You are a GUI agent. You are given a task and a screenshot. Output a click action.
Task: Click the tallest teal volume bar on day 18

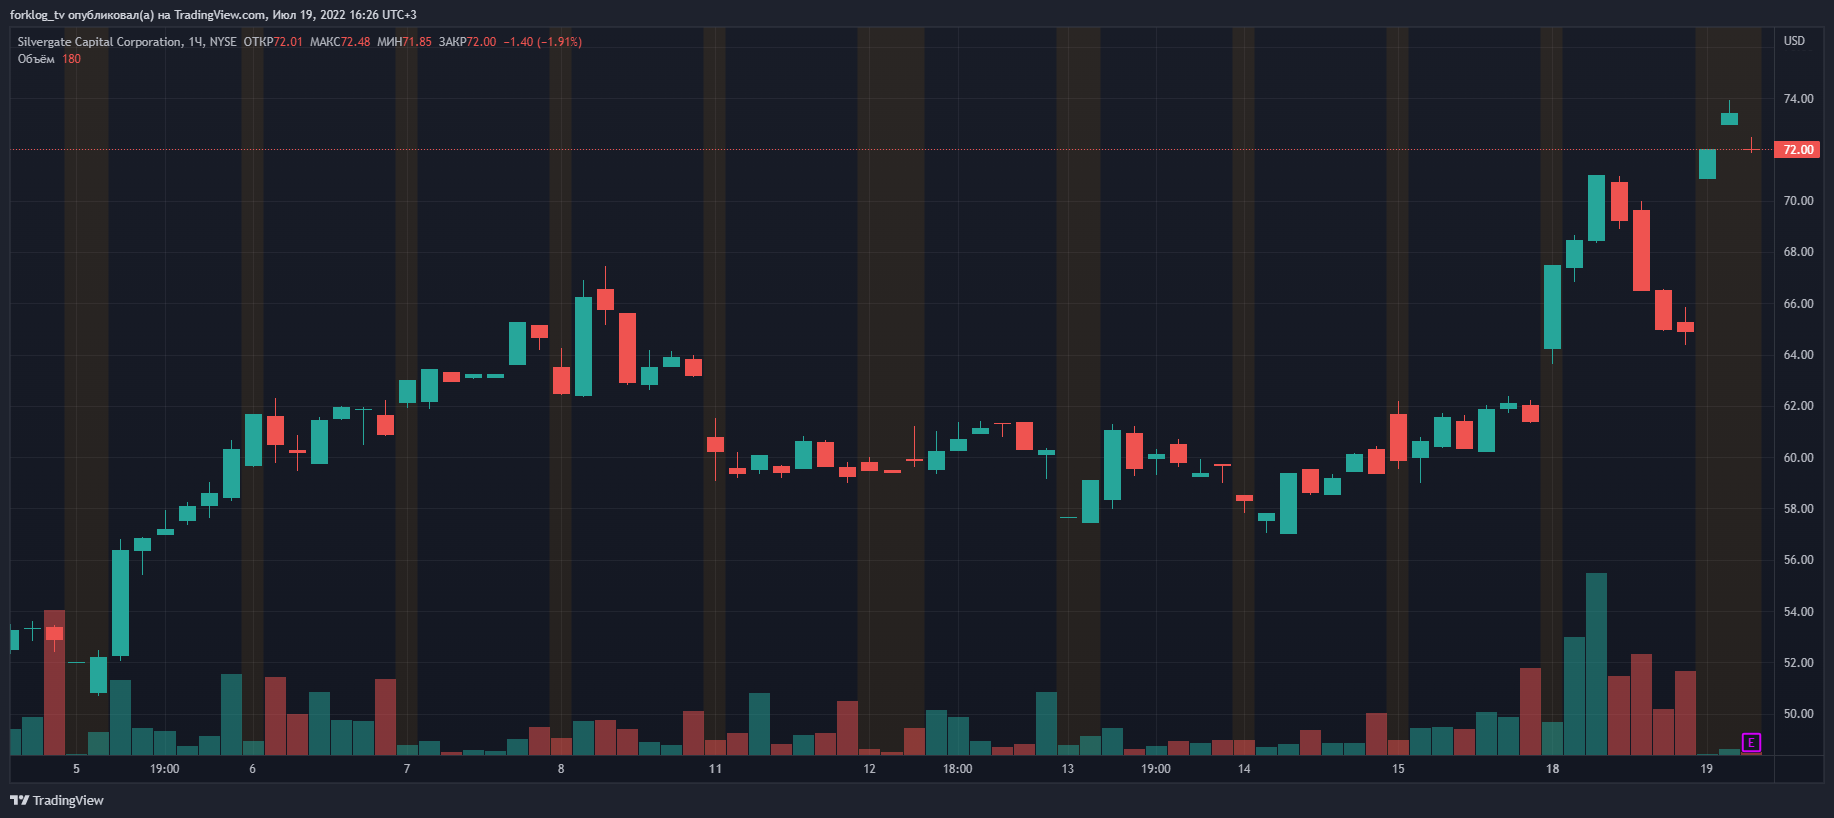[x=1596, y=664]
